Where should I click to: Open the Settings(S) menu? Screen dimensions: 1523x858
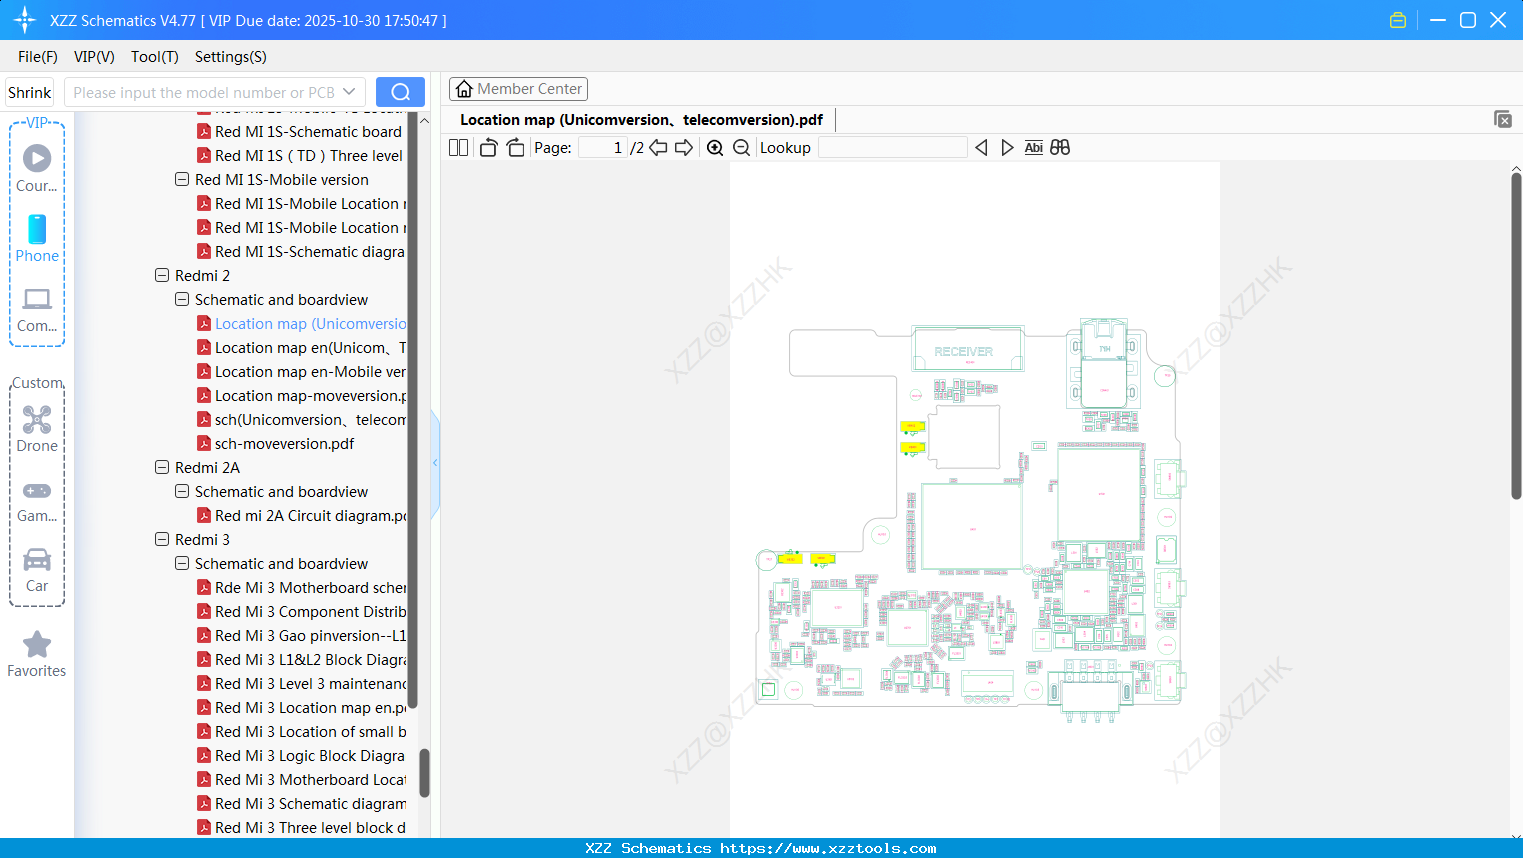point(229,57)
